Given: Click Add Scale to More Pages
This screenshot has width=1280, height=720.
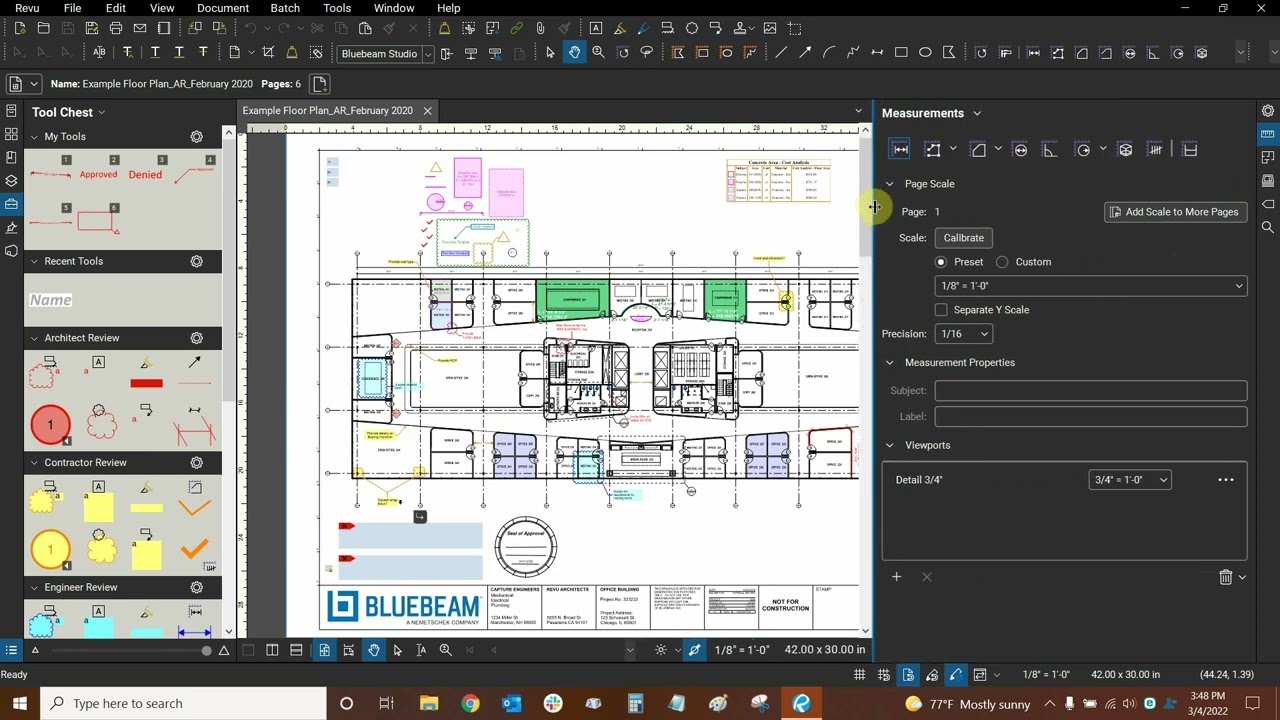Looking at the screenshot, I should click(1175, 211).
